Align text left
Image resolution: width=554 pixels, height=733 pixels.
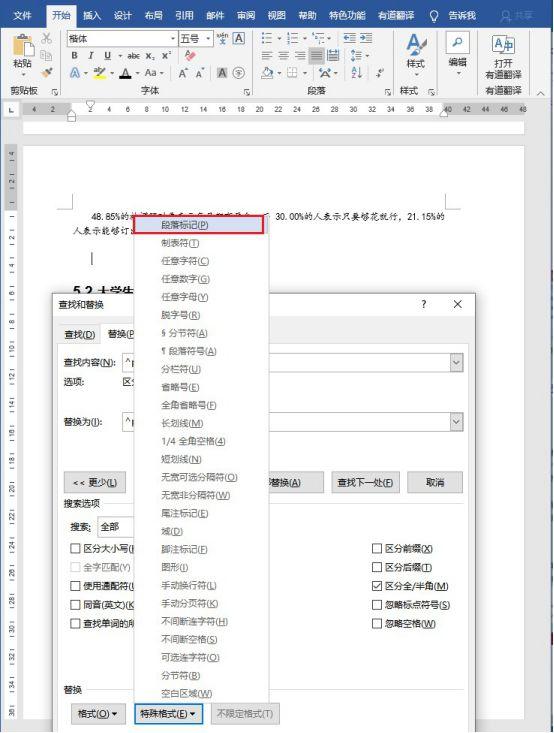pyautogui.click(x=267, y=56)
